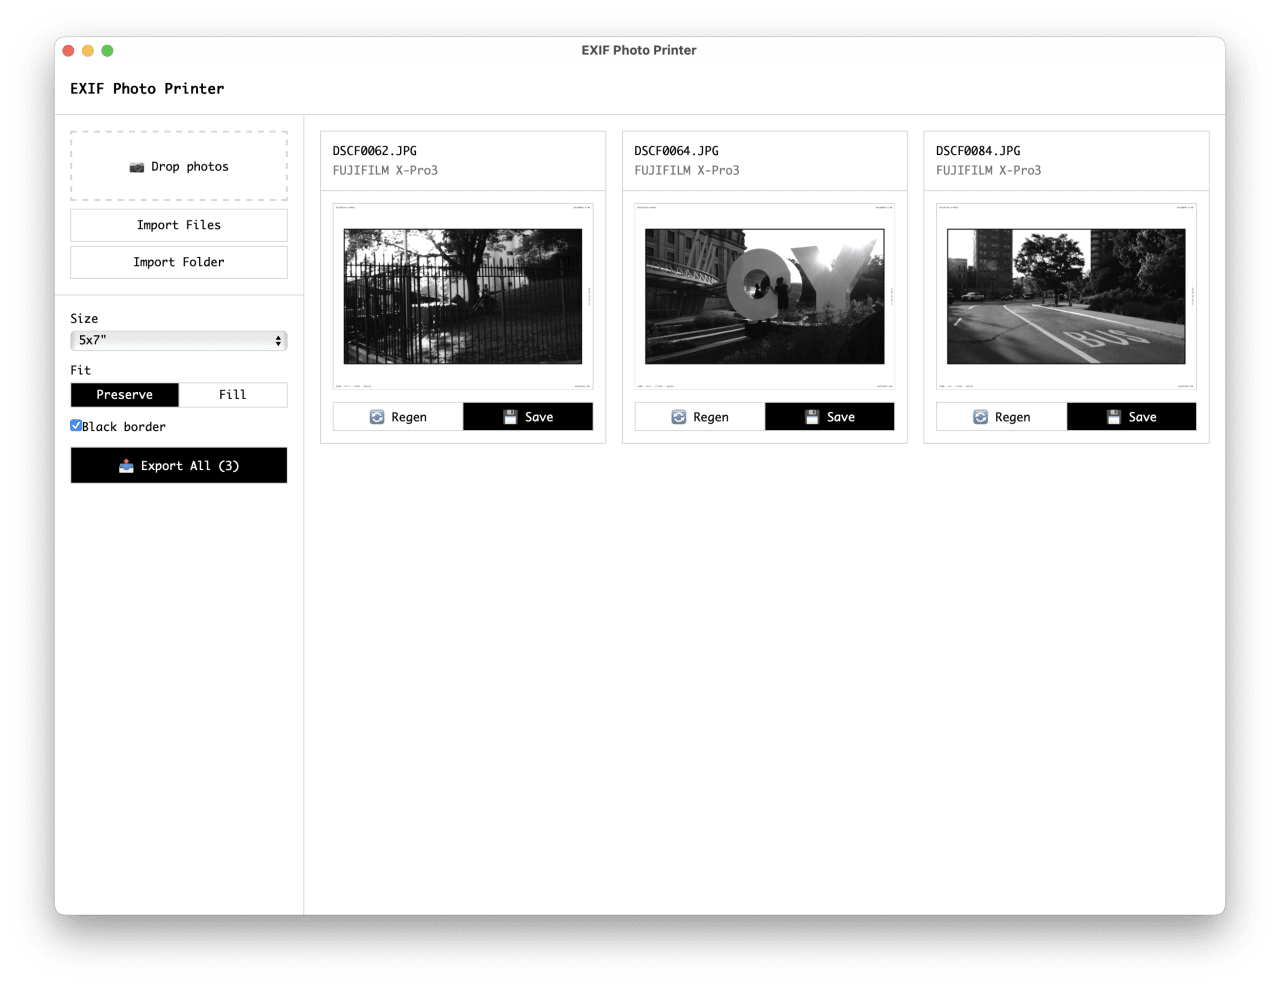The image size is (1280, 987).
Task: Uncheck the Black border checkbox
Action: point(75,425)
